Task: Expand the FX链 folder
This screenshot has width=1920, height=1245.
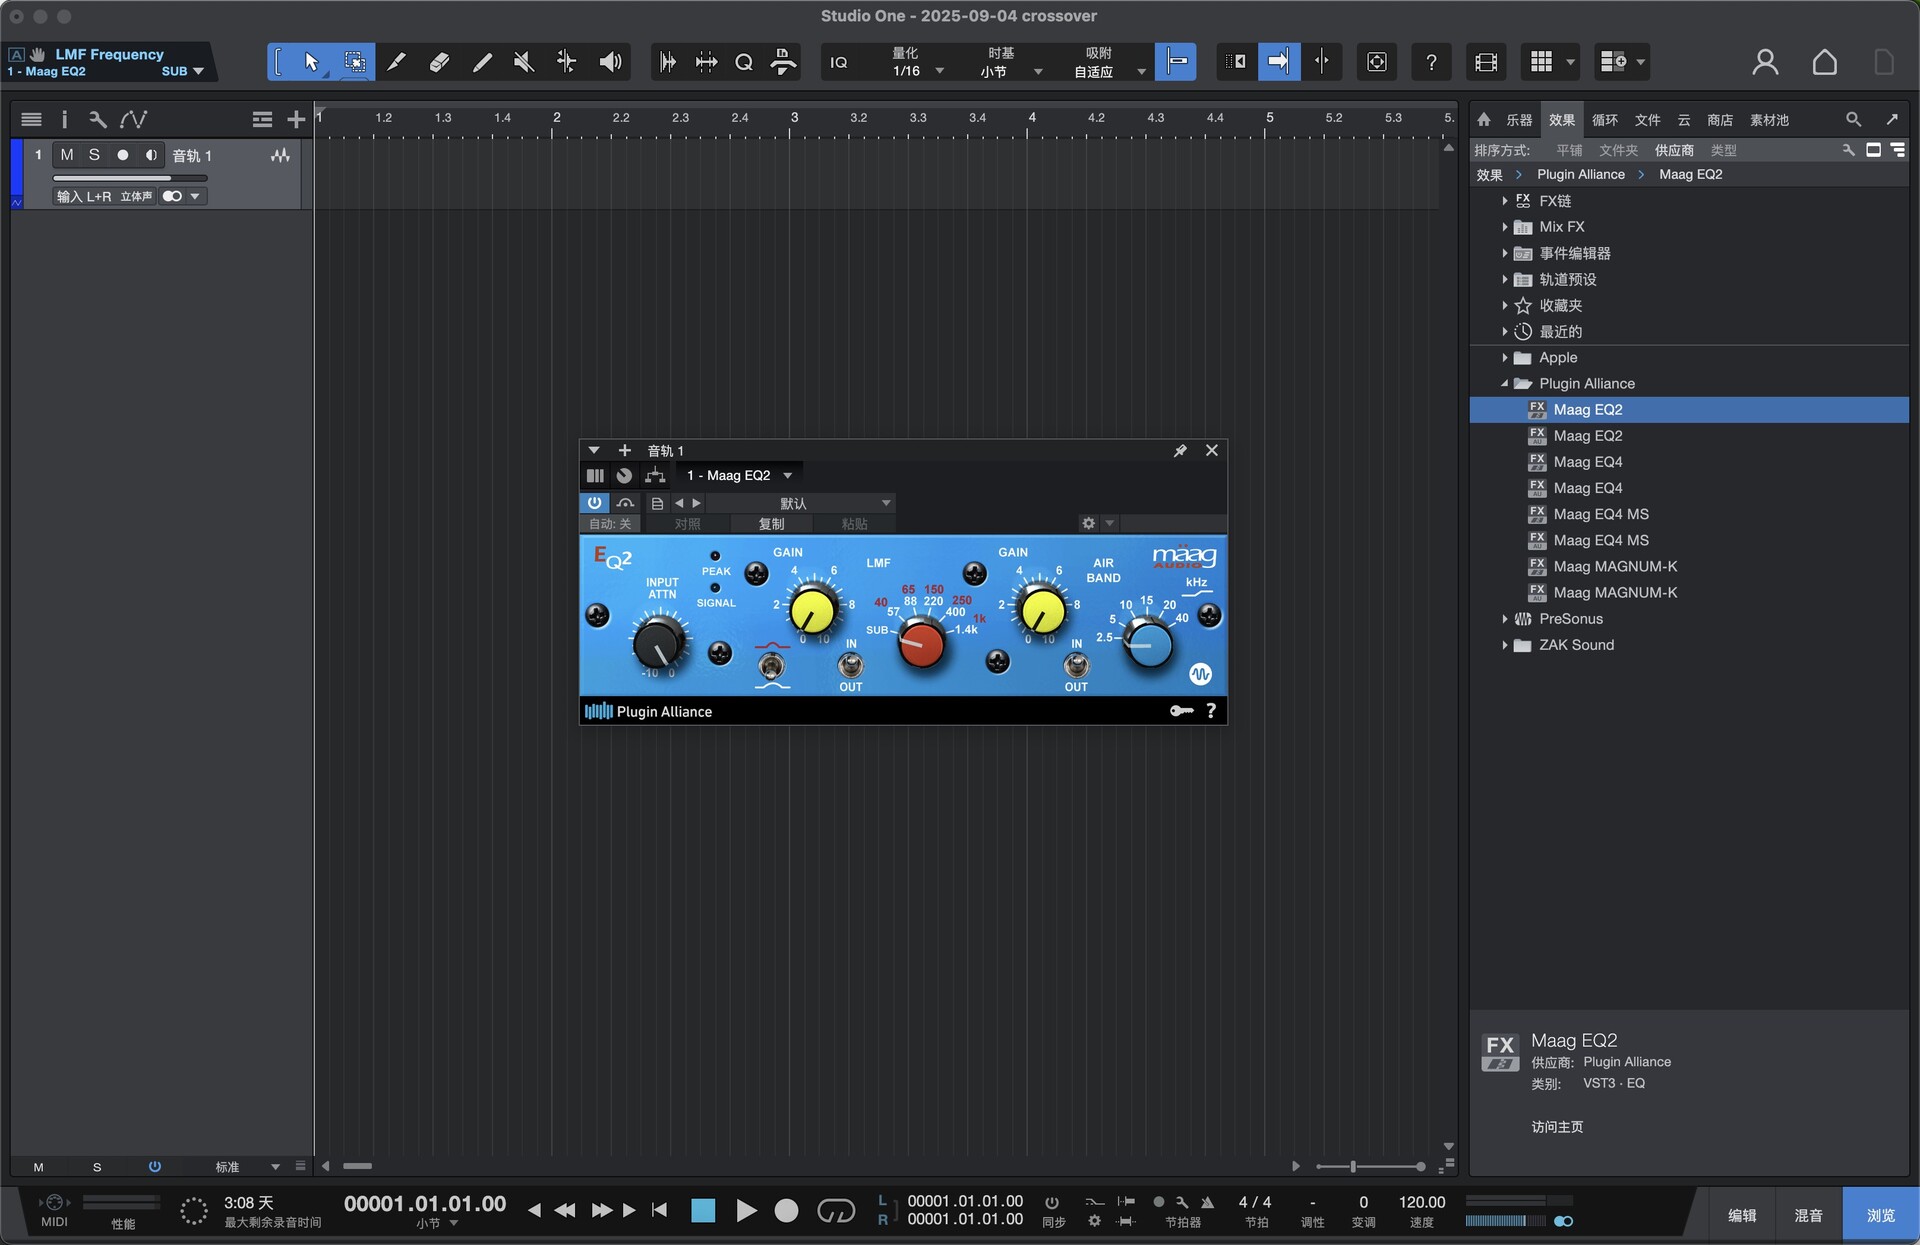Action: click(x=1504, y=201)
